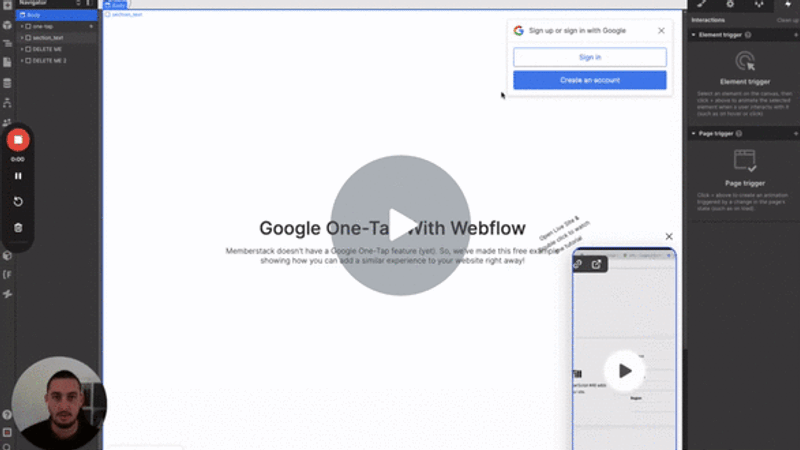
Task: Expand the DELETE ME 2 node arrow
Action: (22, 60)
